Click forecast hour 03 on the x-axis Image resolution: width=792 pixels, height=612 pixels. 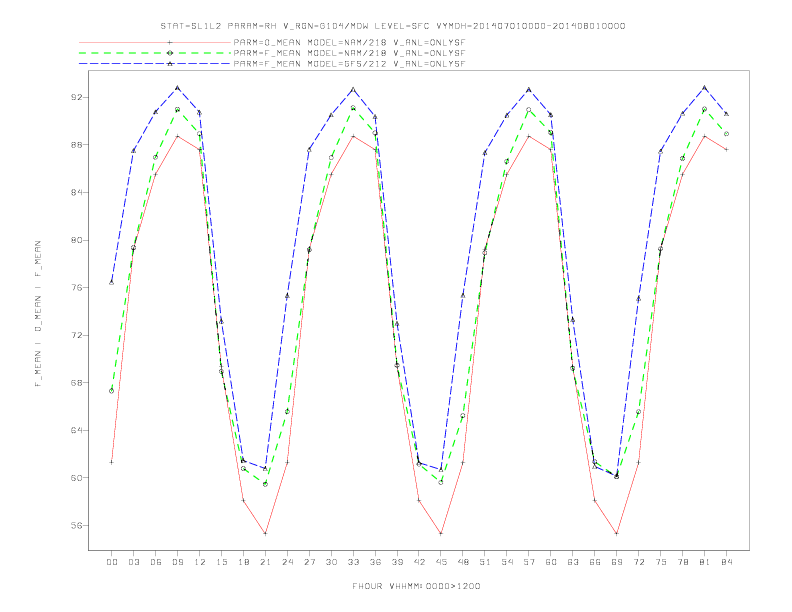click(x=133, y=562)
